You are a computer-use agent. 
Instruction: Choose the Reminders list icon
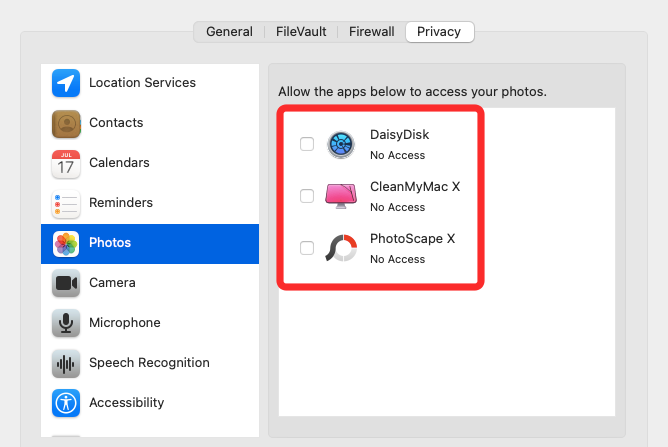(66, 203)
